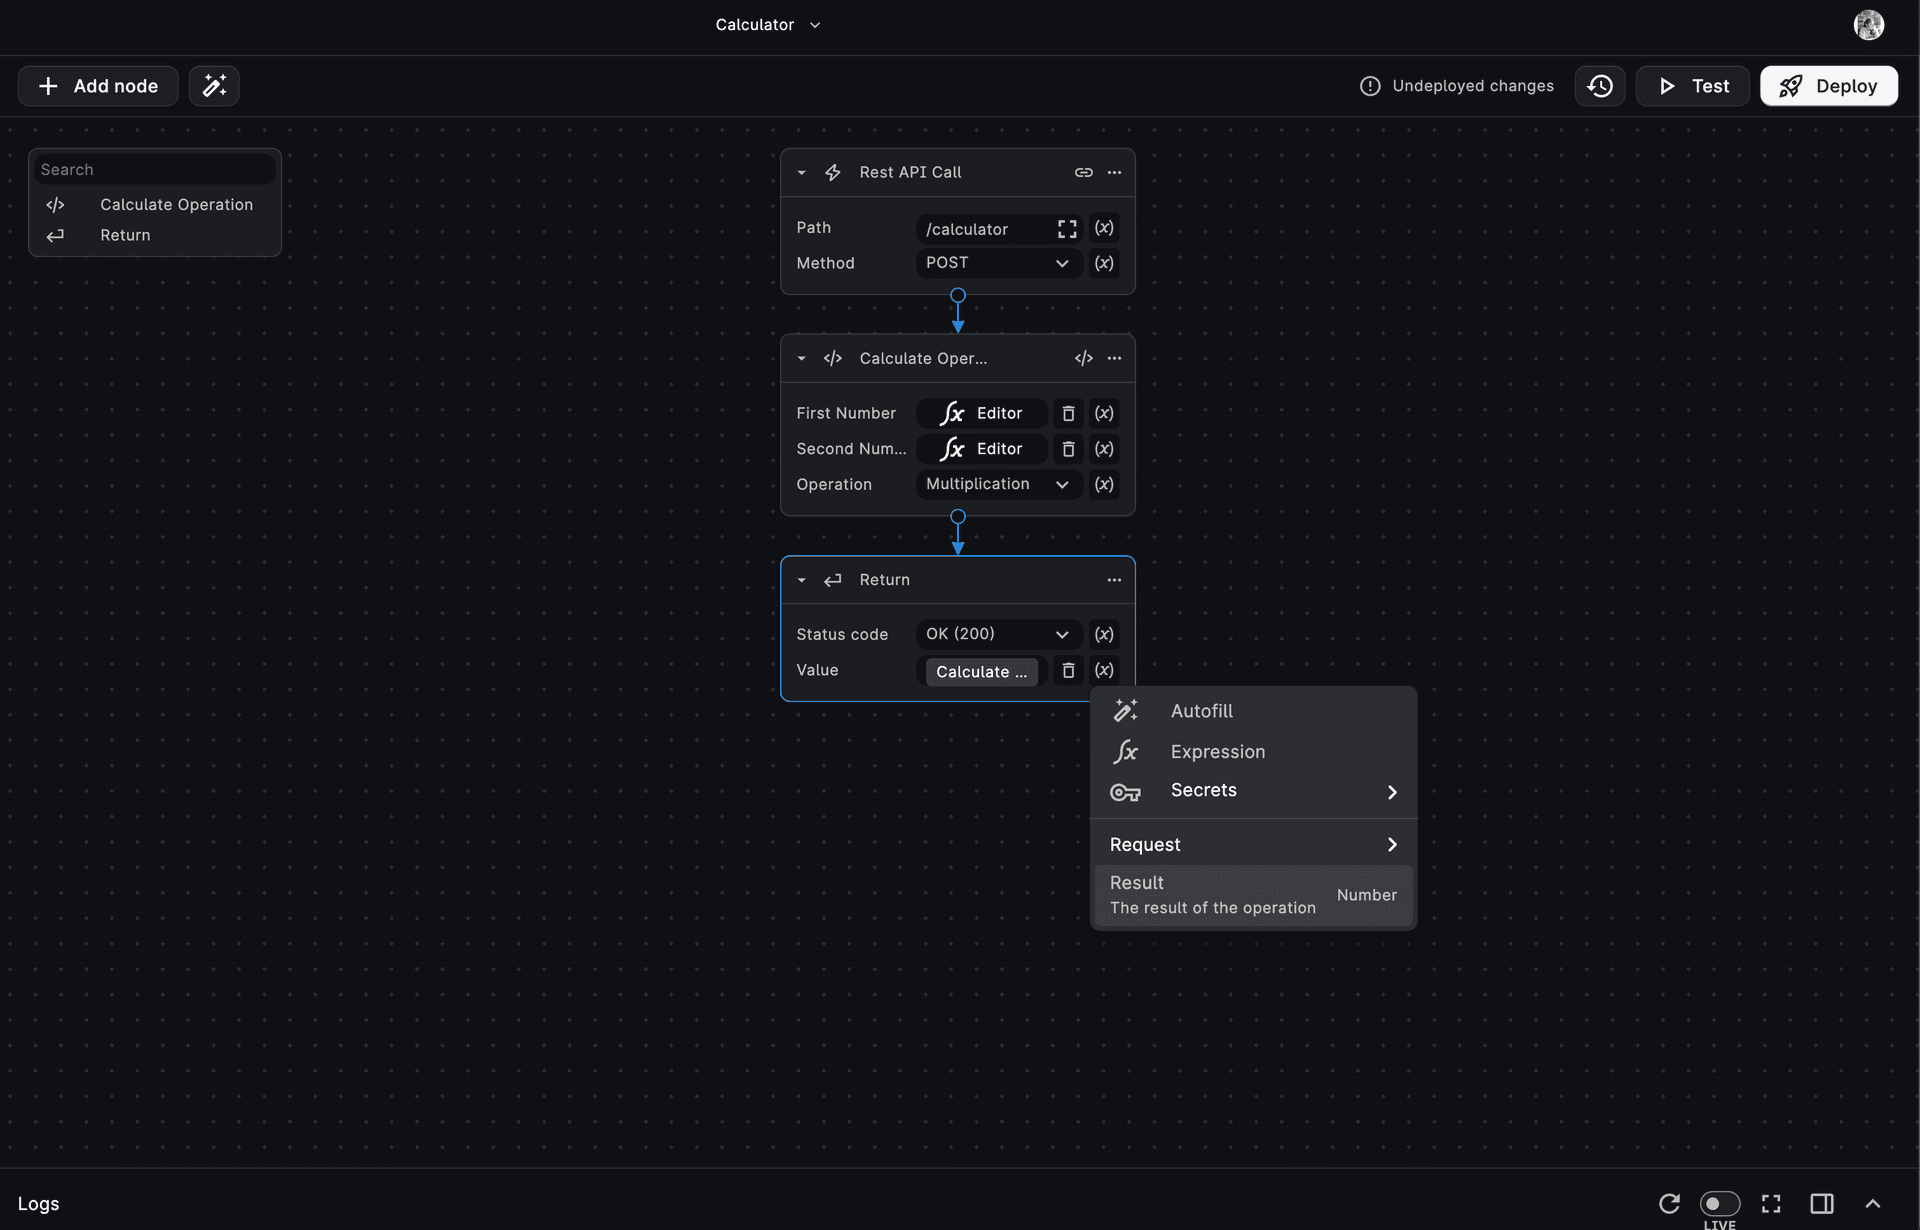1920x1230 pixels.
Task: Toggle the LIVE logs switch
Action: [x=1719, y=1204]
